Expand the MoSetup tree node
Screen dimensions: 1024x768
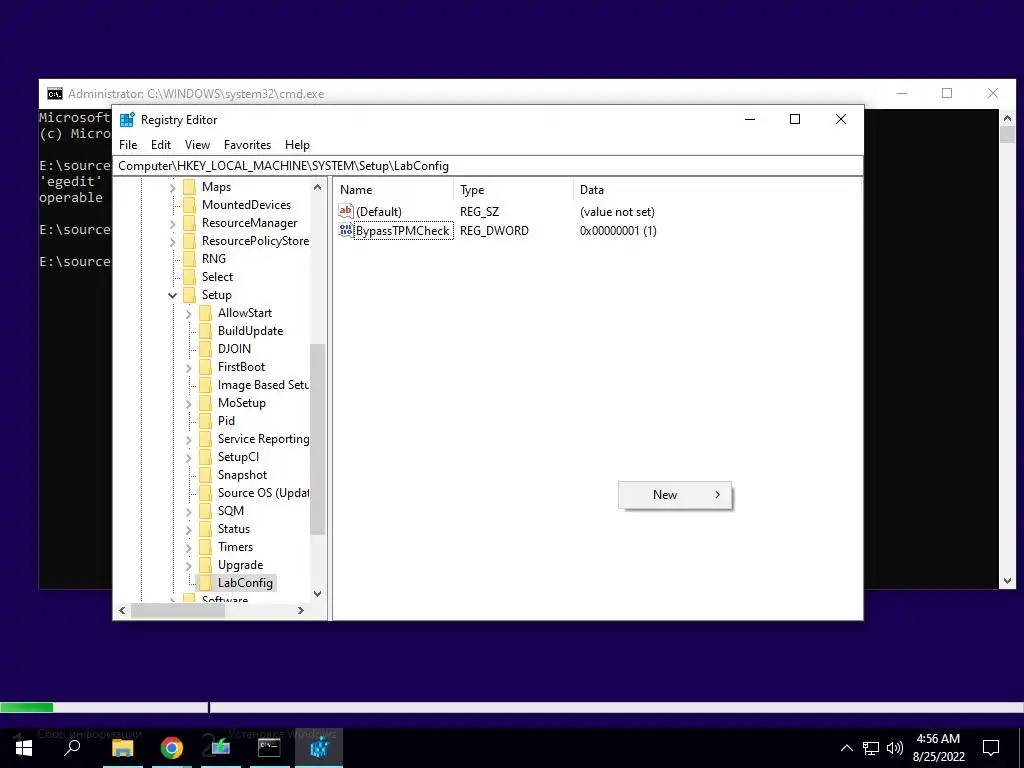pyautogui.click(x=189, y=403)
